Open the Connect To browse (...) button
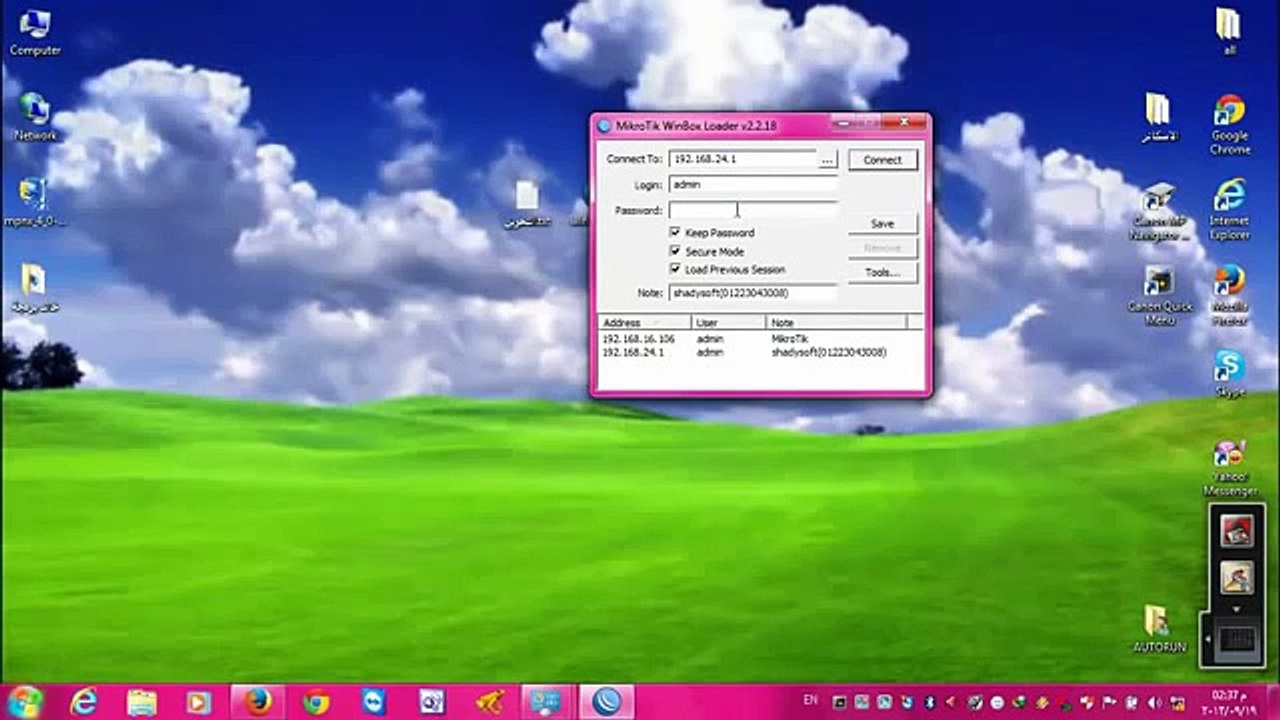Viewport: 1280px width, 720px height. tap(827, 160)
